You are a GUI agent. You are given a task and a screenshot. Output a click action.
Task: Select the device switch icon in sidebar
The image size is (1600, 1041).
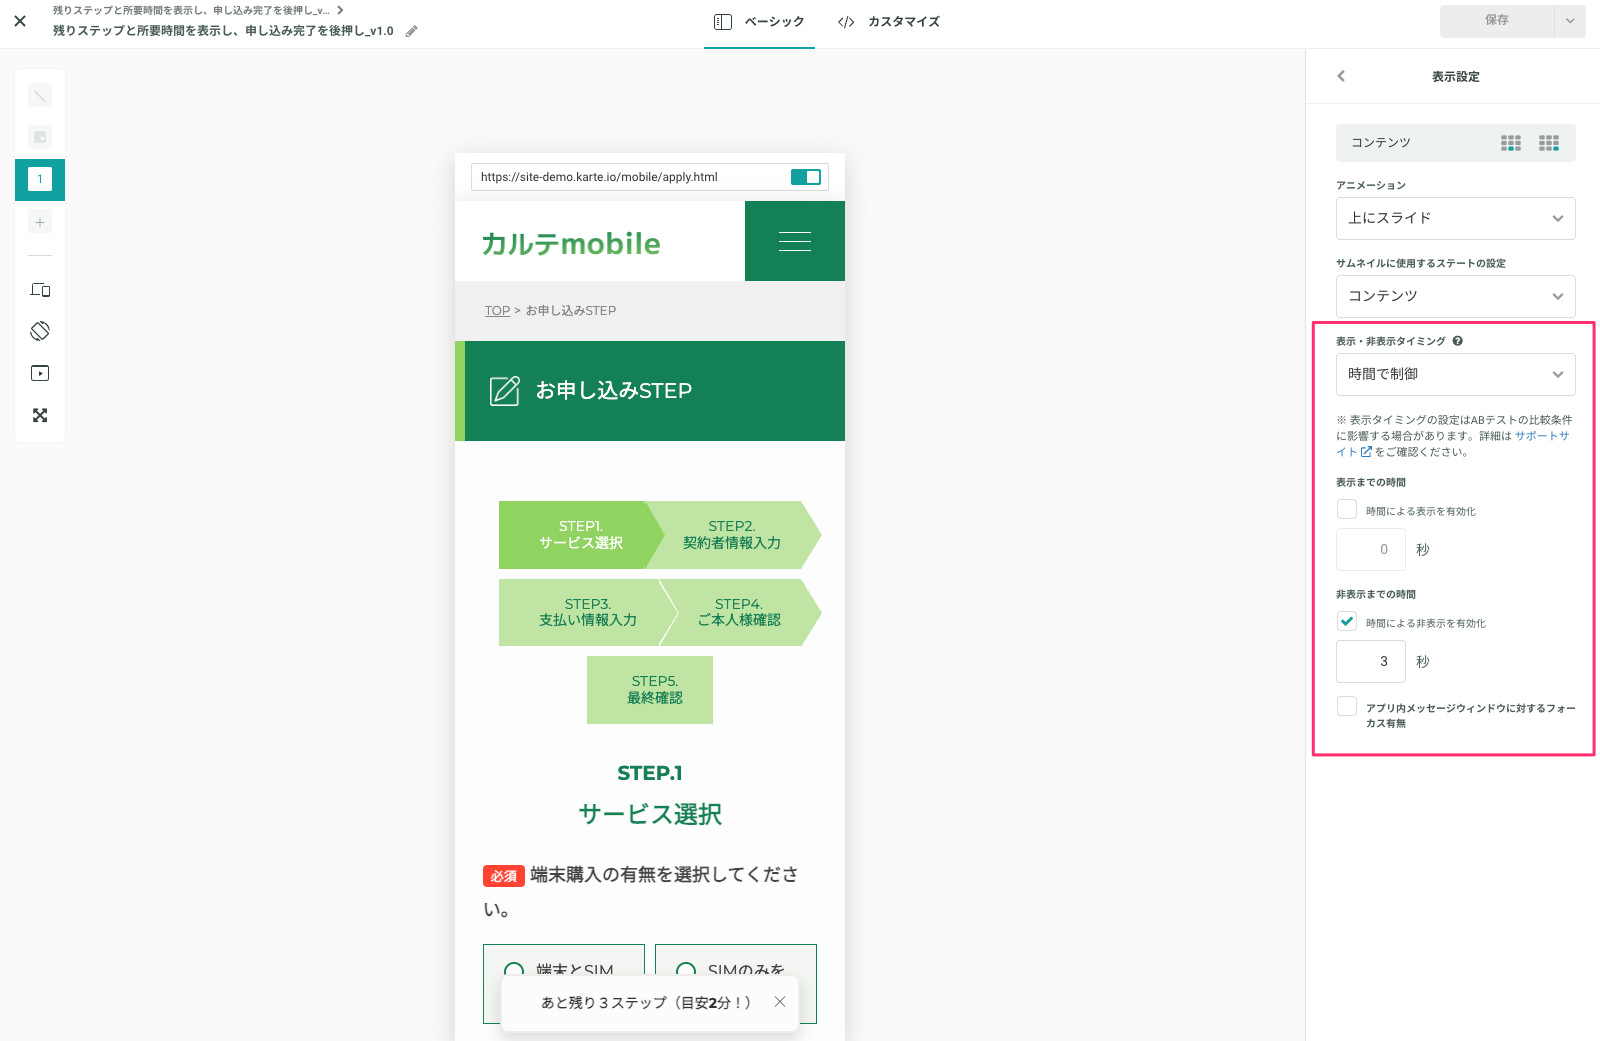click(x=40, y=290)
